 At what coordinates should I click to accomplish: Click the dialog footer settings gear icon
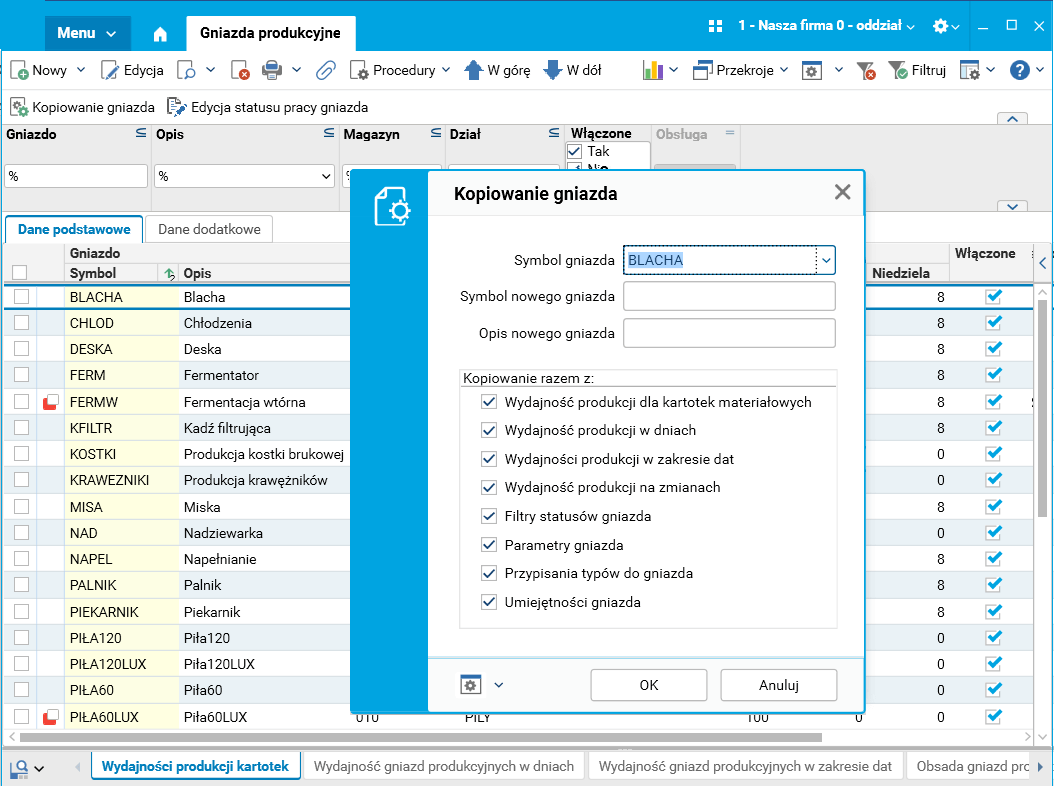471,685
